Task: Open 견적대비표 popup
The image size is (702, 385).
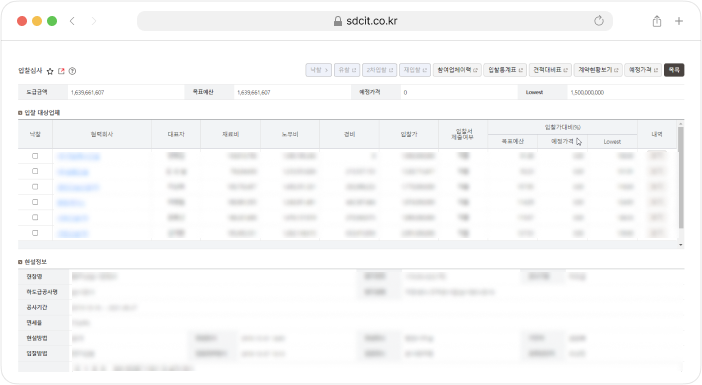Action: click(550, 70)
